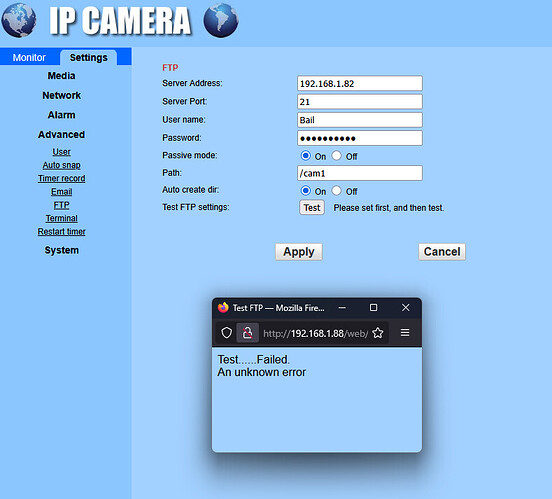Click the 'Test FTP settings:' label
552x499 pixels.
coord(196,207)
